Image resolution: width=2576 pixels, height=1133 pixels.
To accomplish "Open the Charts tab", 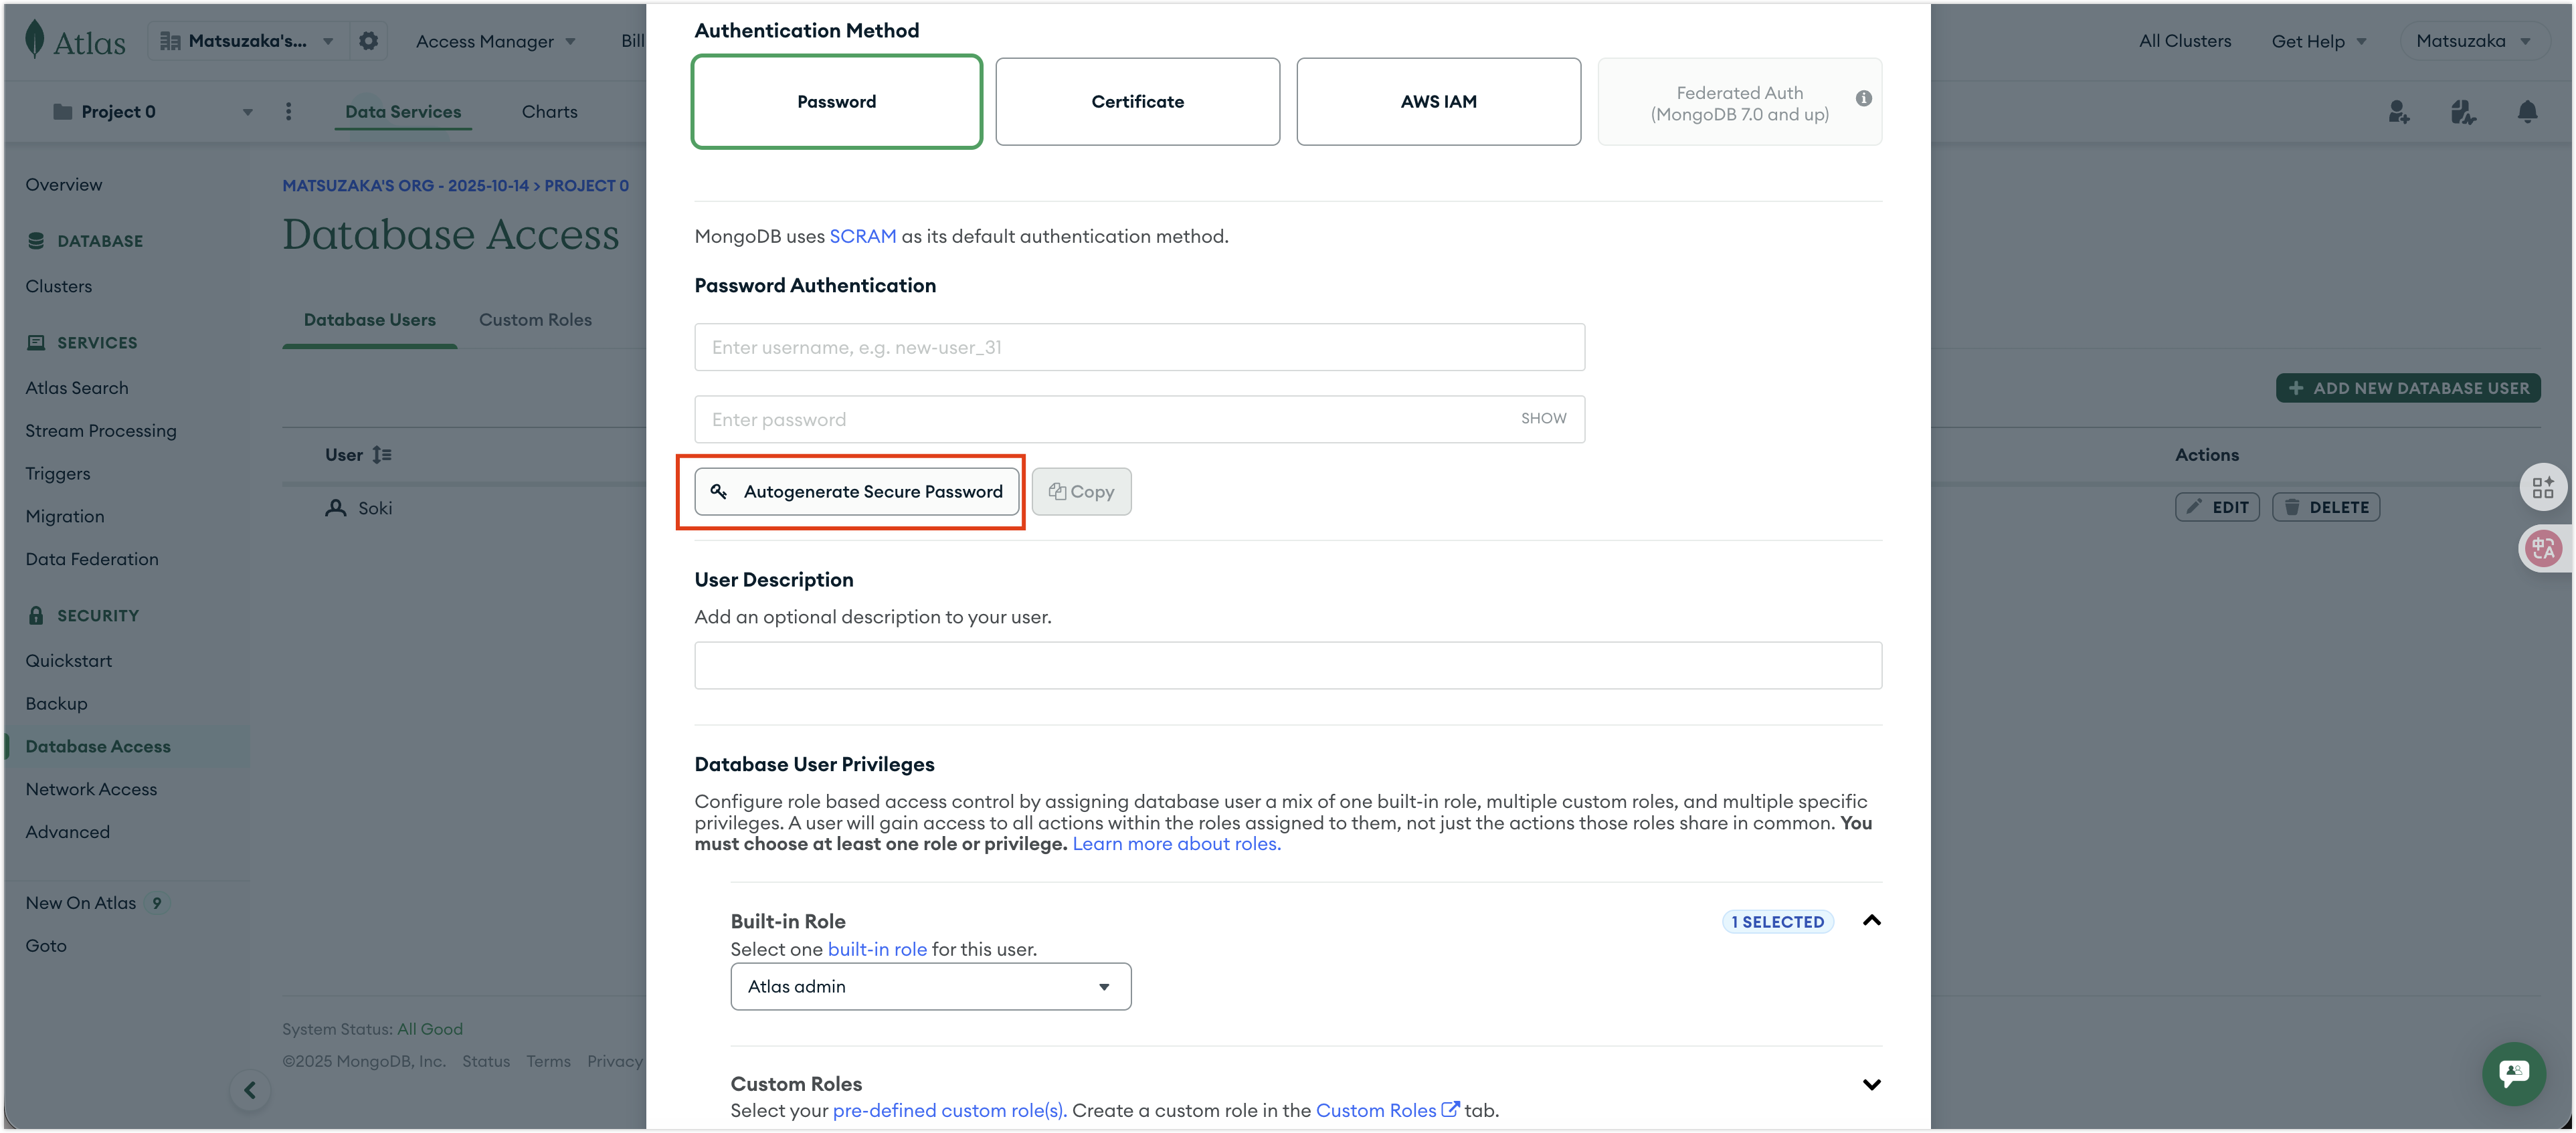I will [549, 112].
